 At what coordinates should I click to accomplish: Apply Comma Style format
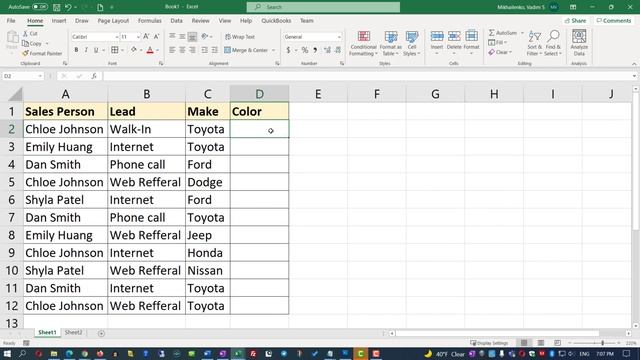pyautogui.click(x=315, y=50)
